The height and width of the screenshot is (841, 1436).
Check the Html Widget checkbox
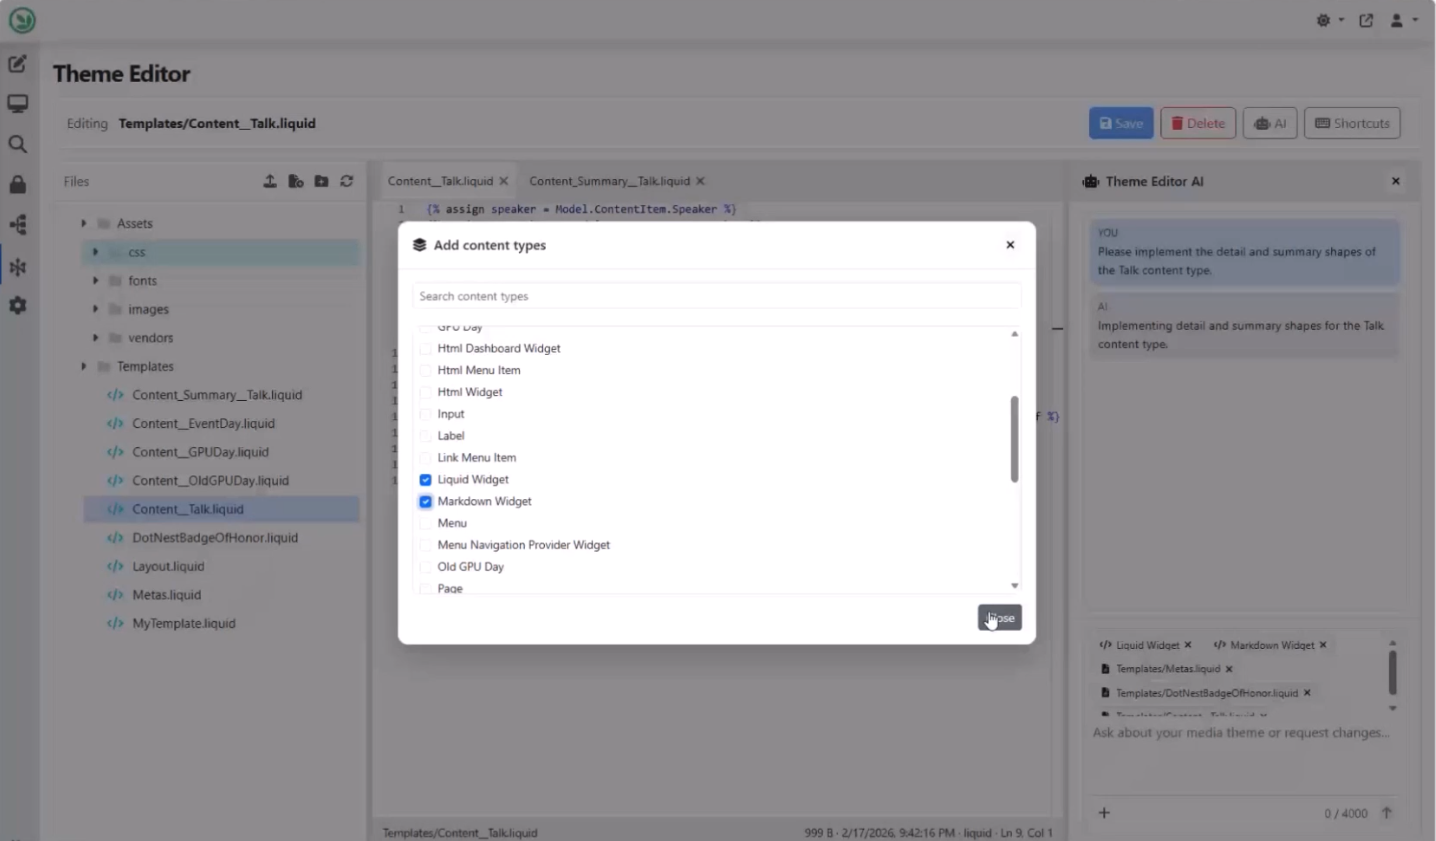pos(426,393)
